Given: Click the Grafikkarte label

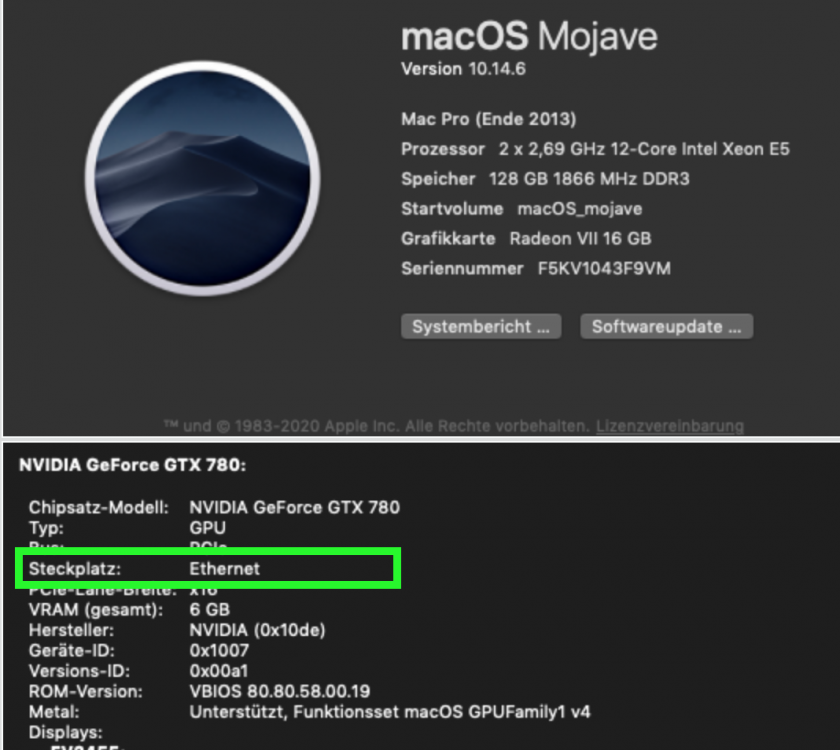Looking at the screenshot, I should pos(448,238).
